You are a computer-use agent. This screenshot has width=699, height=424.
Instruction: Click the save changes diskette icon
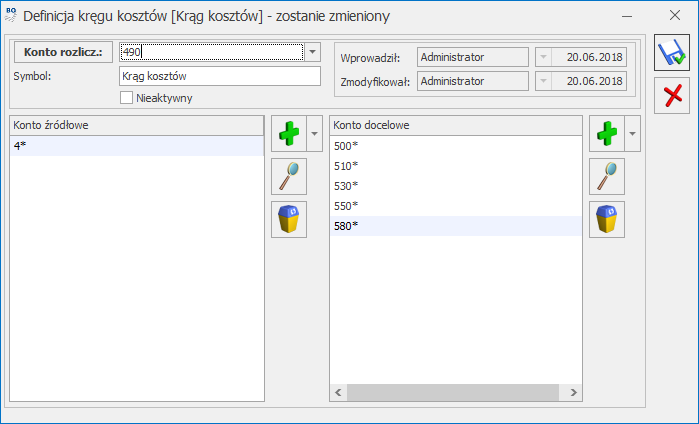[675, 54]
